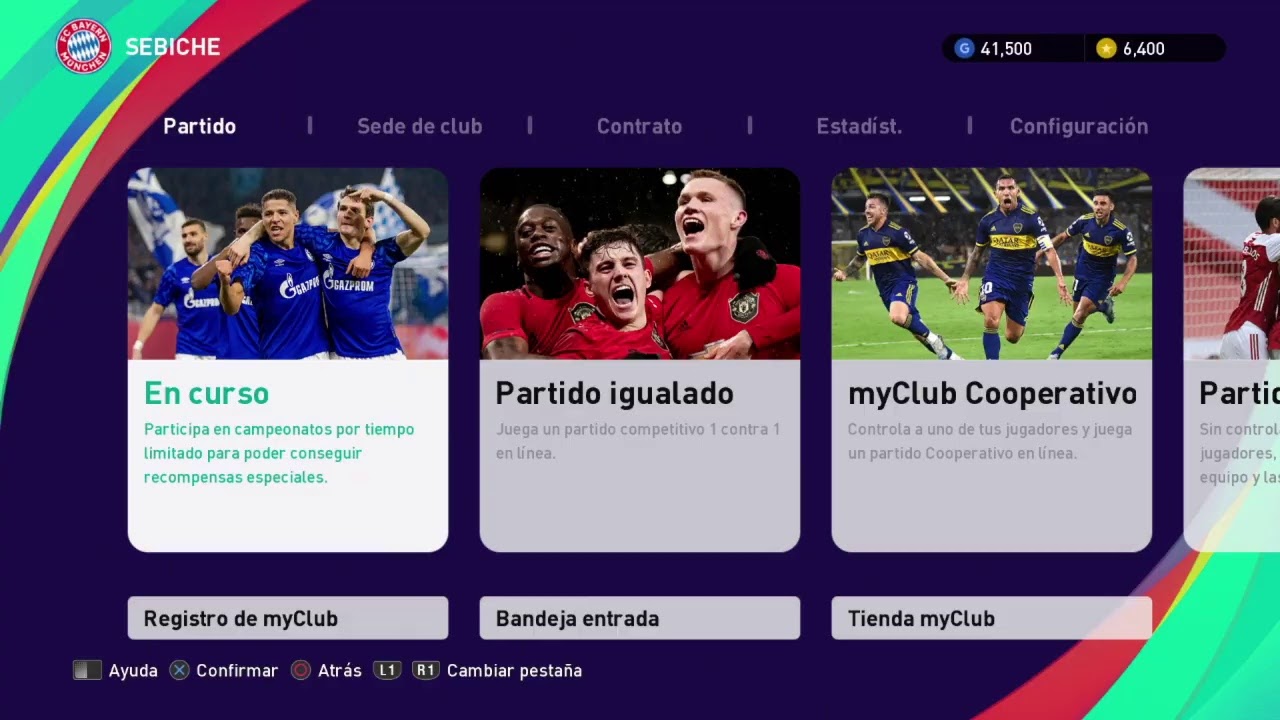1280x720 pixels.
Task: Click the R1 shoulder button icon
Action: [x=426, y=670]
